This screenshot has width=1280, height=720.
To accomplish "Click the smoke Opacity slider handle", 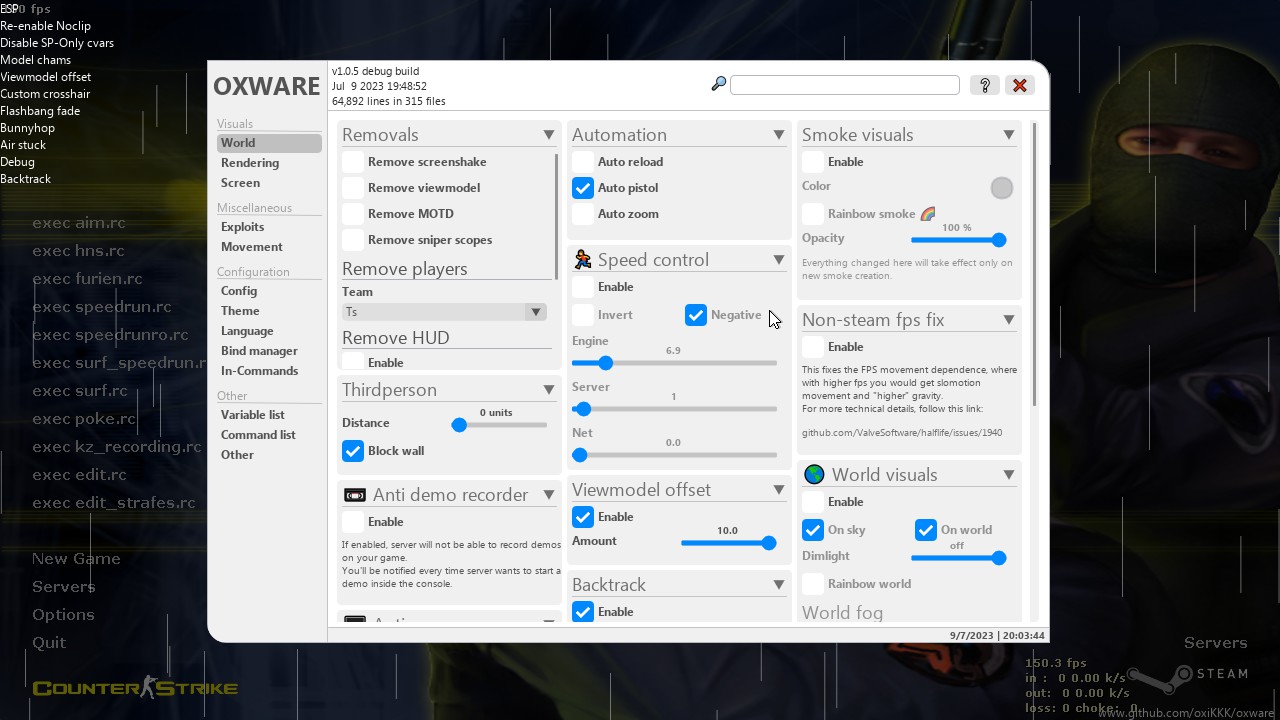I will [999, 240].
